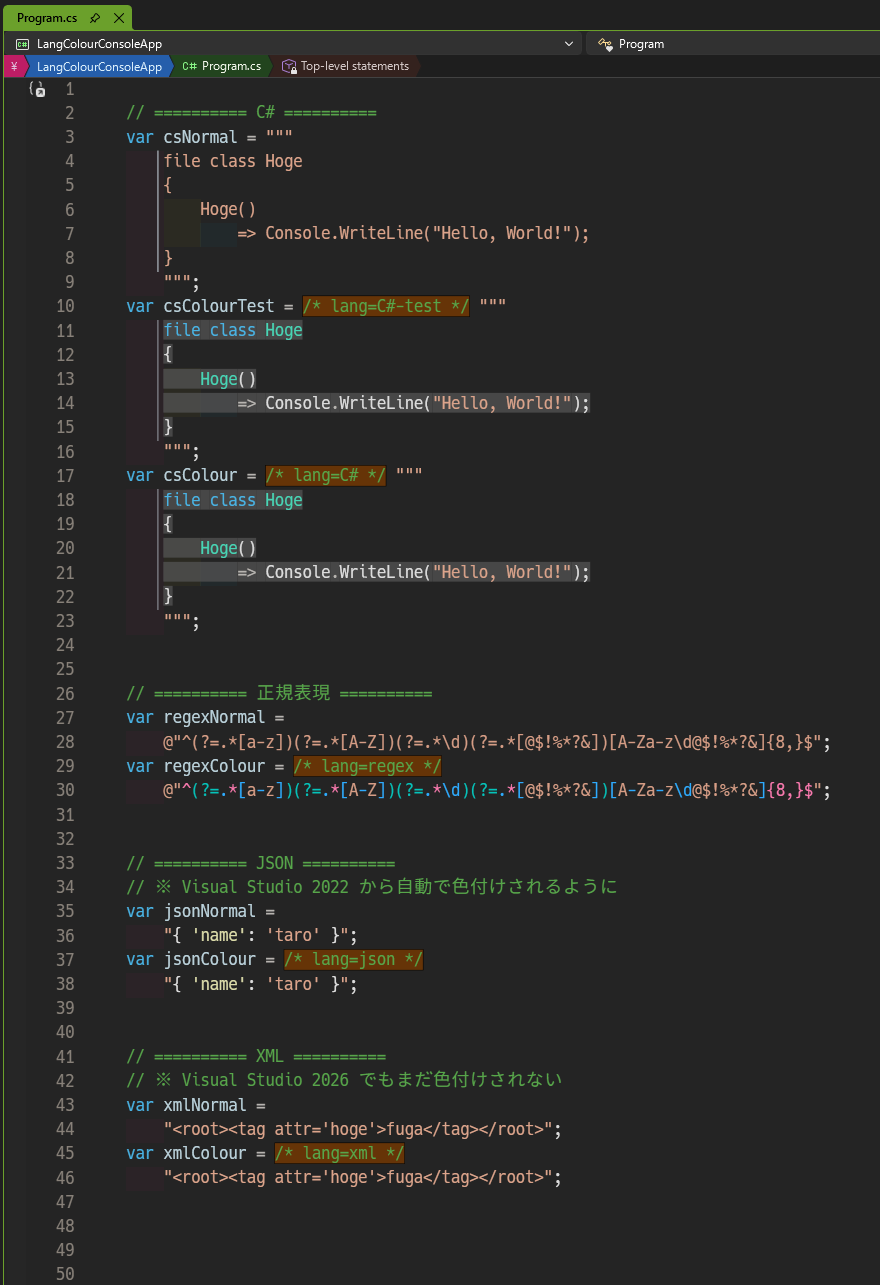Click line number 50 in the gutter

[65, 1274]
